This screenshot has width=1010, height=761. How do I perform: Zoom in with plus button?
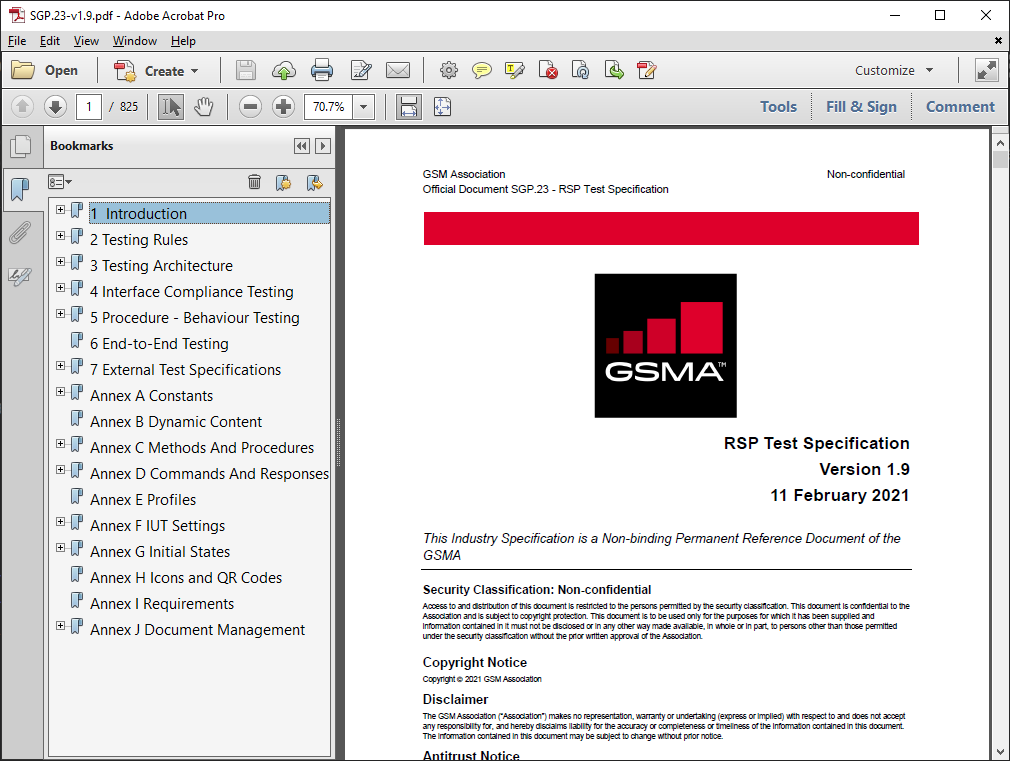pos(283,106)
